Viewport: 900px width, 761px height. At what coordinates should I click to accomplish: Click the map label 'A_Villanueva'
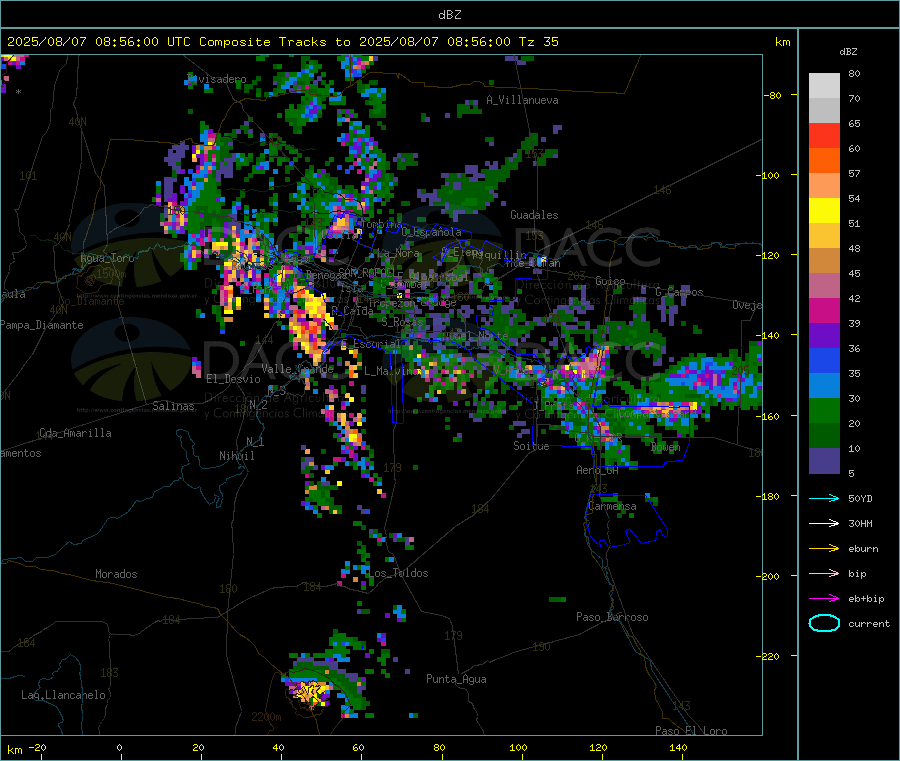point(522,100)
